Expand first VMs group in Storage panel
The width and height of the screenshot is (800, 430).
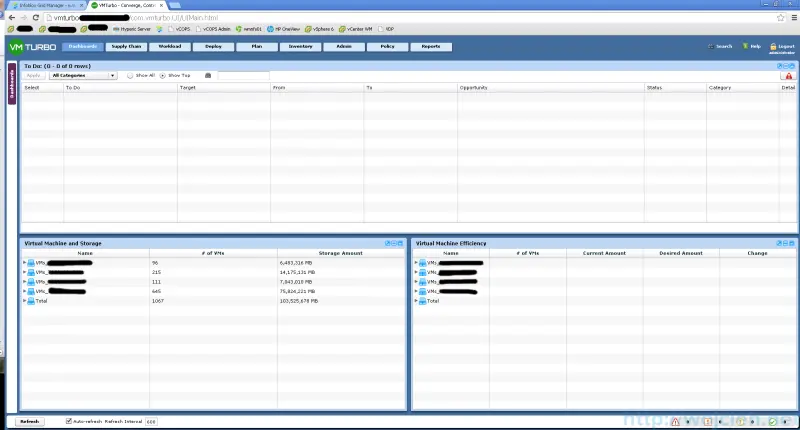click(24, 263)
